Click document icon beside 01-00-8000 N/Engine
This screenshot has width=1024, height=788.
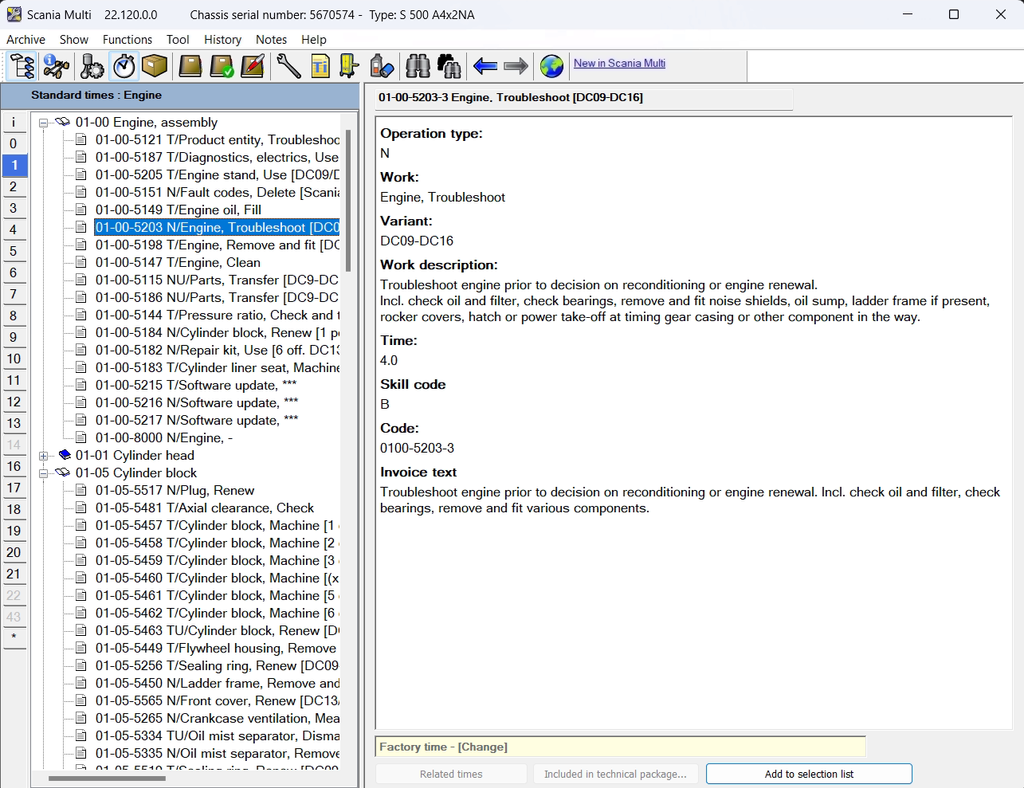(x=81, y=437)
